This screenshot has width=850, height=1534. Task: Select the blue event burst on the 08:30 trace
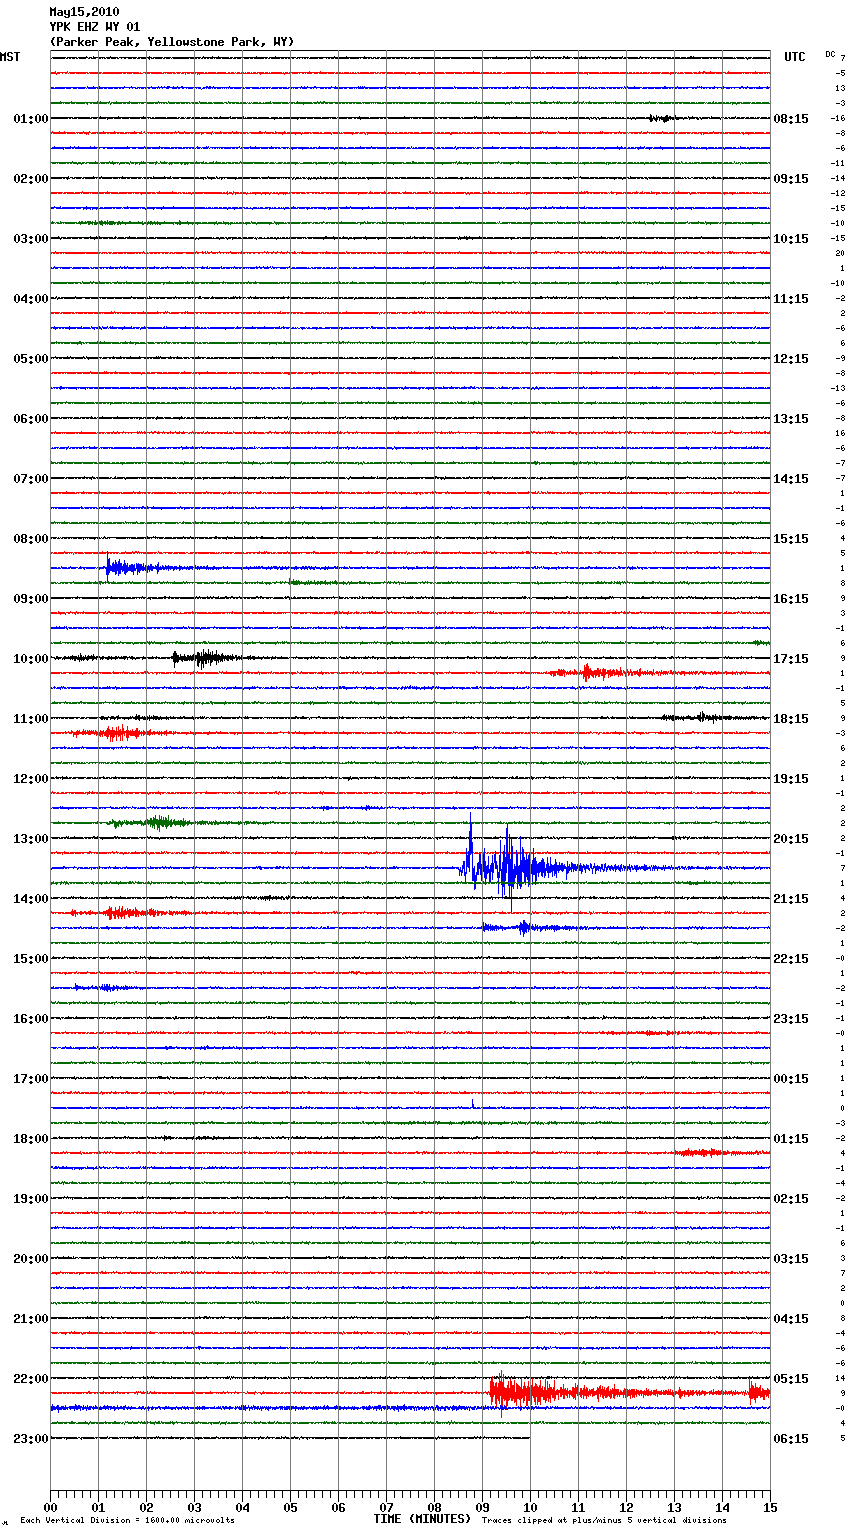click(125, 568)
